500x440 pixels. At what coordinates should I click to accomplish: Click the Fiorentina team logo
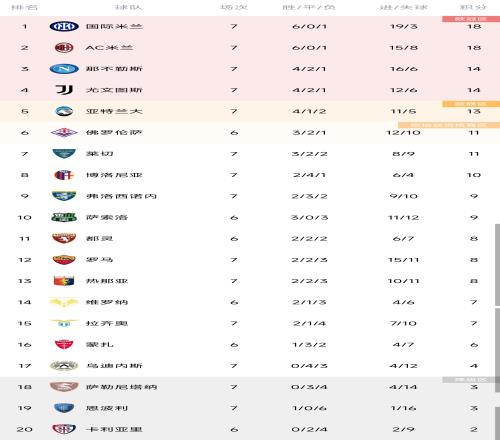64,133
